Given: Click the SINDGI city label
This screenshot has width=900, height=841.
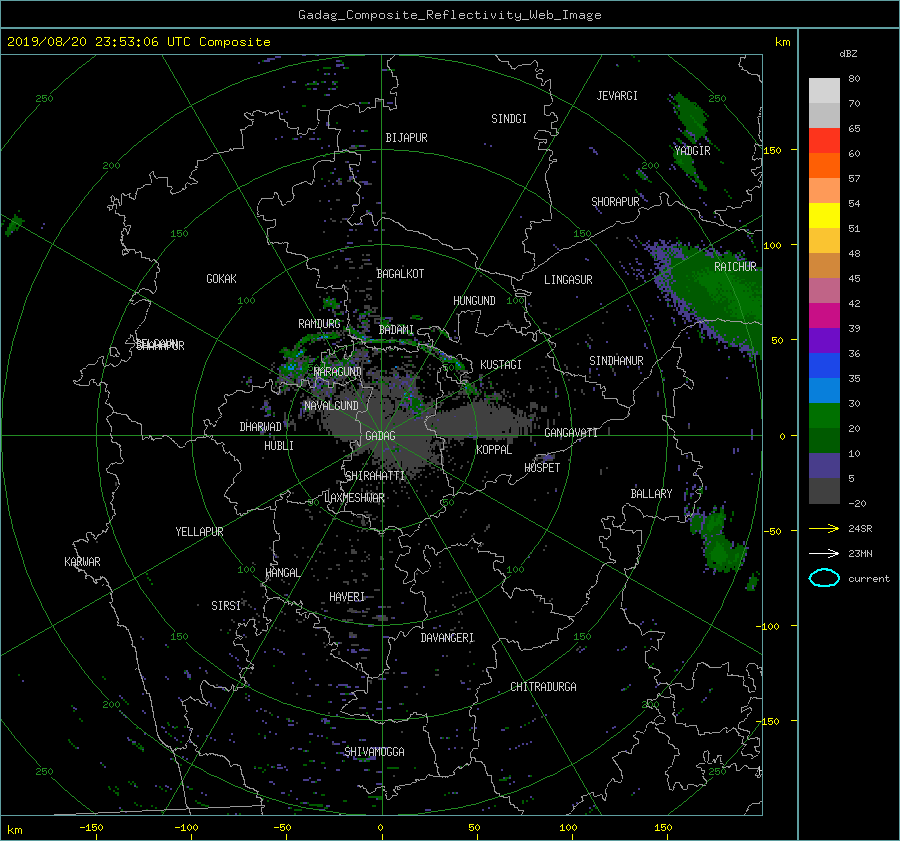Looking at the screenshot, I should 509,119.
